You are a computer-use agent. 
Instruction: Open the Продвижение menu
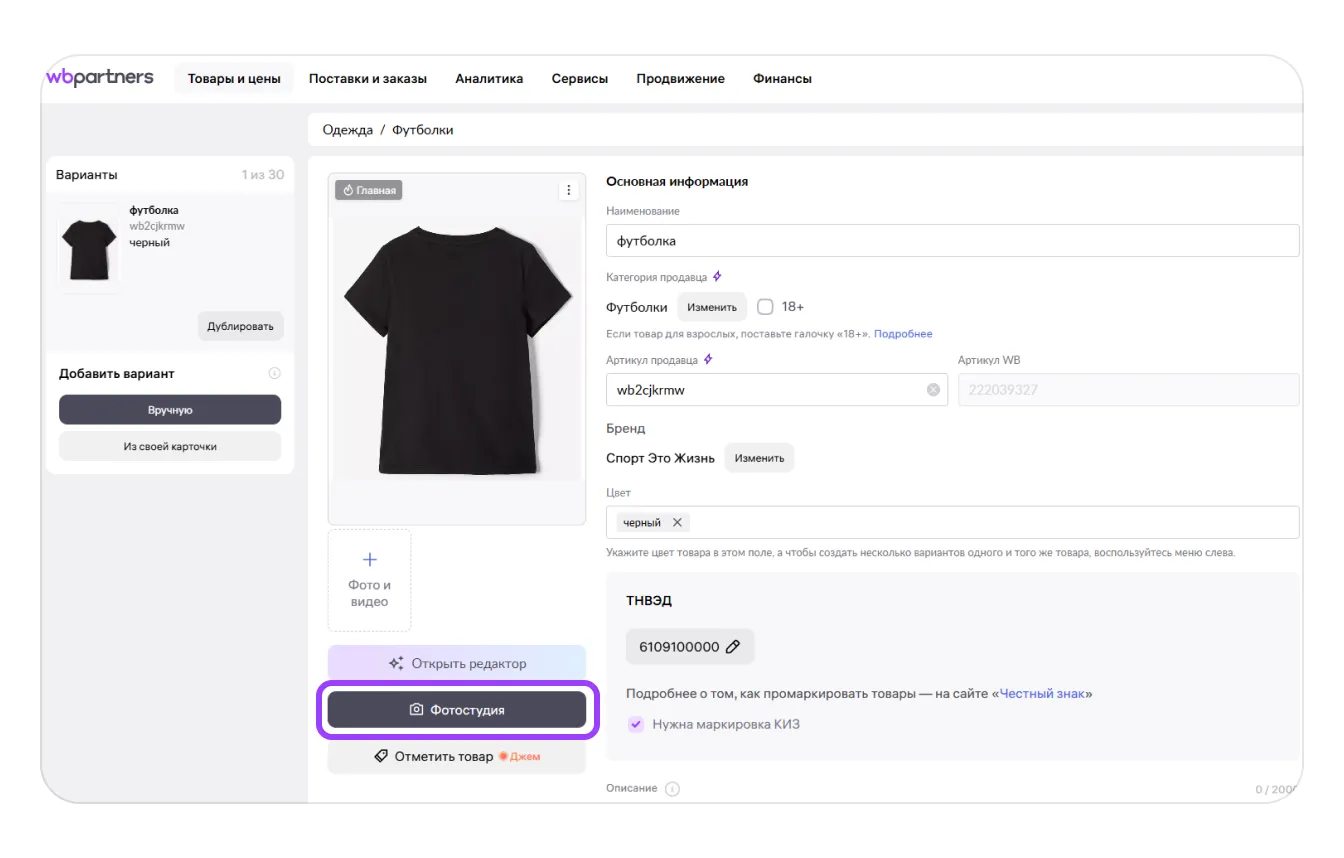680,79
